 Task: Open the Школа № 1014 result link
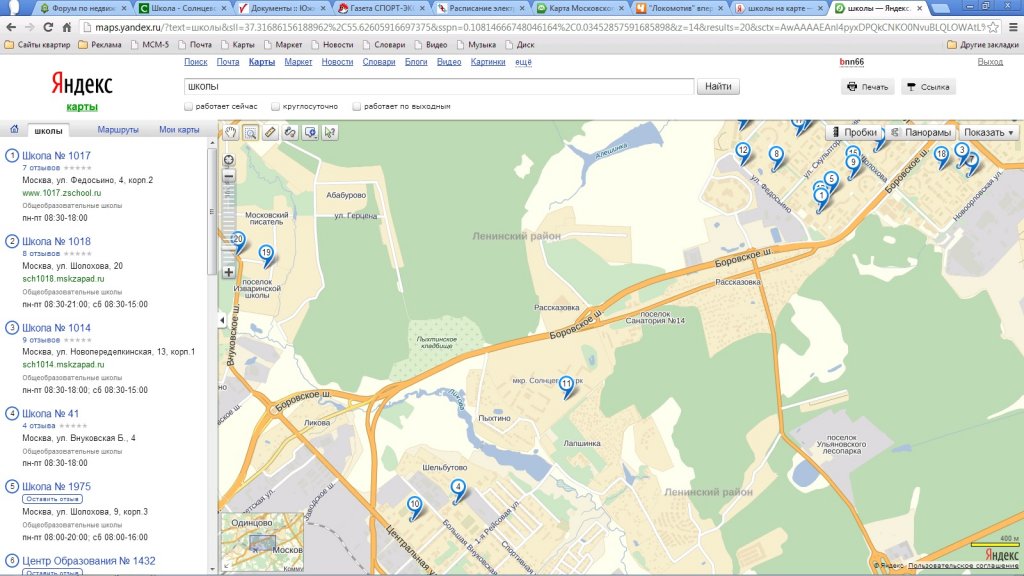coord(56,328)
